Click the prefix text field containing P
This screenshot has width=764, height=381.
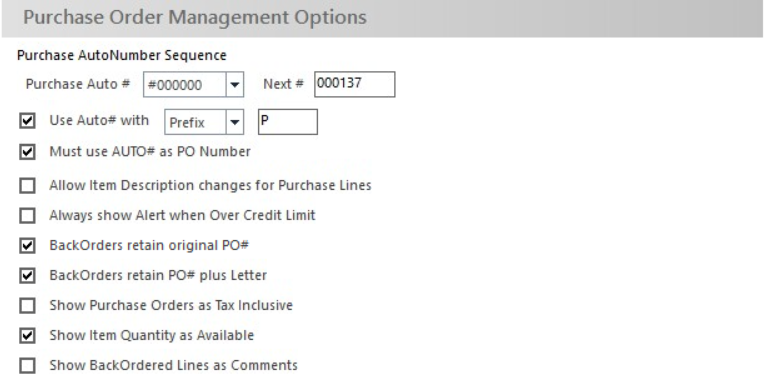[x=288, y=122]
